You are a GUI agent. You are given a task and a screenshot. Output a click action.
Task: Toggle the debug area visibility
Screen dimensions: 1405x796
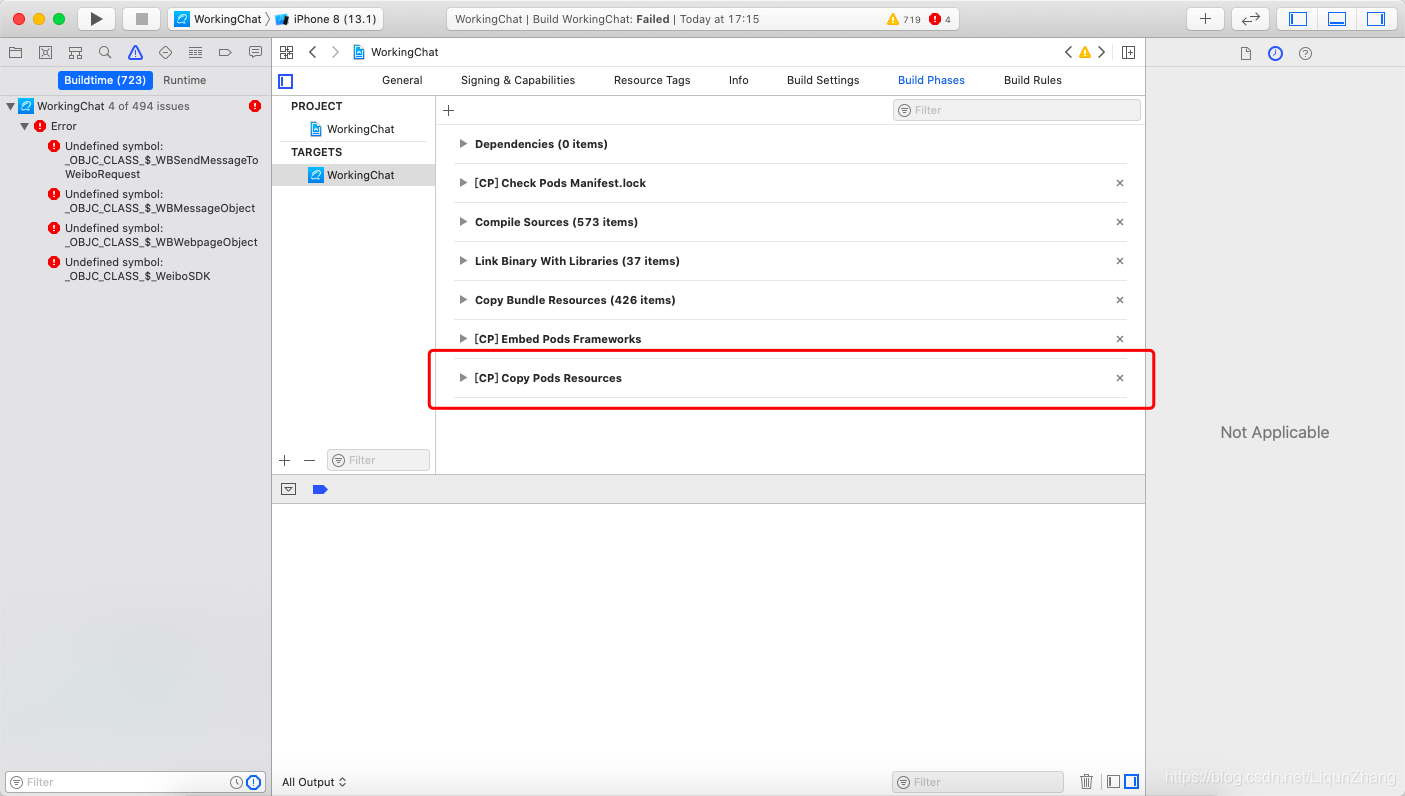[1337, 19]
